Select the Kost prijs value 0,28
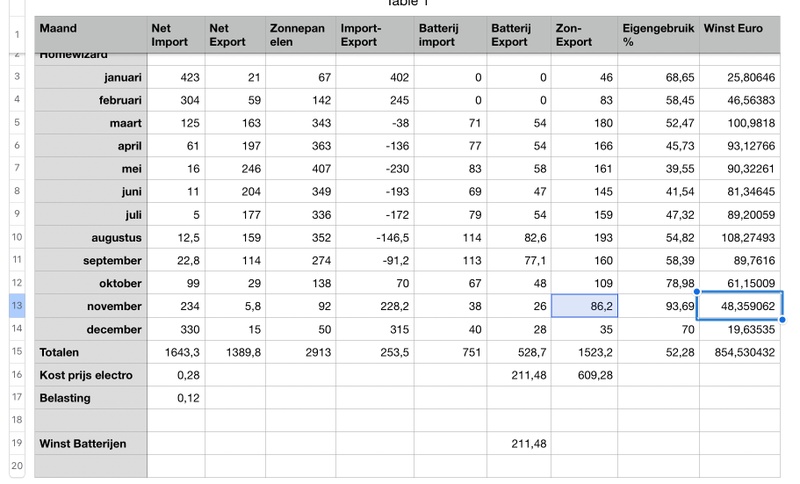Viewport: 800px width, 484px height. (176, 375)
